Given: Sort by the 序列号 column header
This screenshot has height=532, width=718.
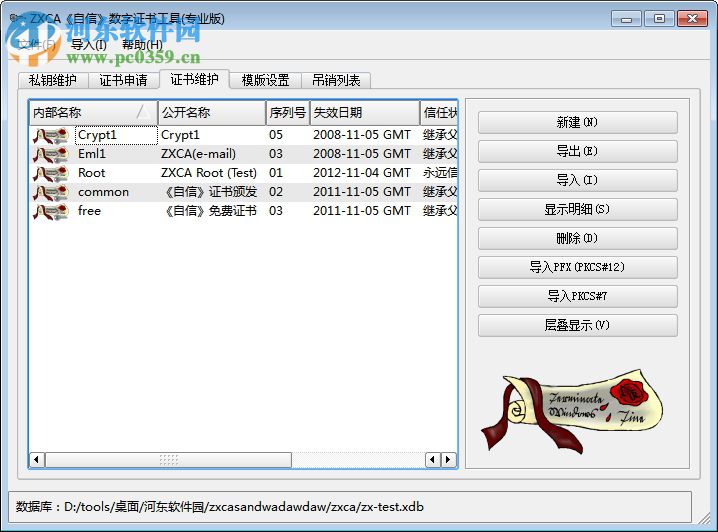Looking at the screenshot, I should 288,113.
